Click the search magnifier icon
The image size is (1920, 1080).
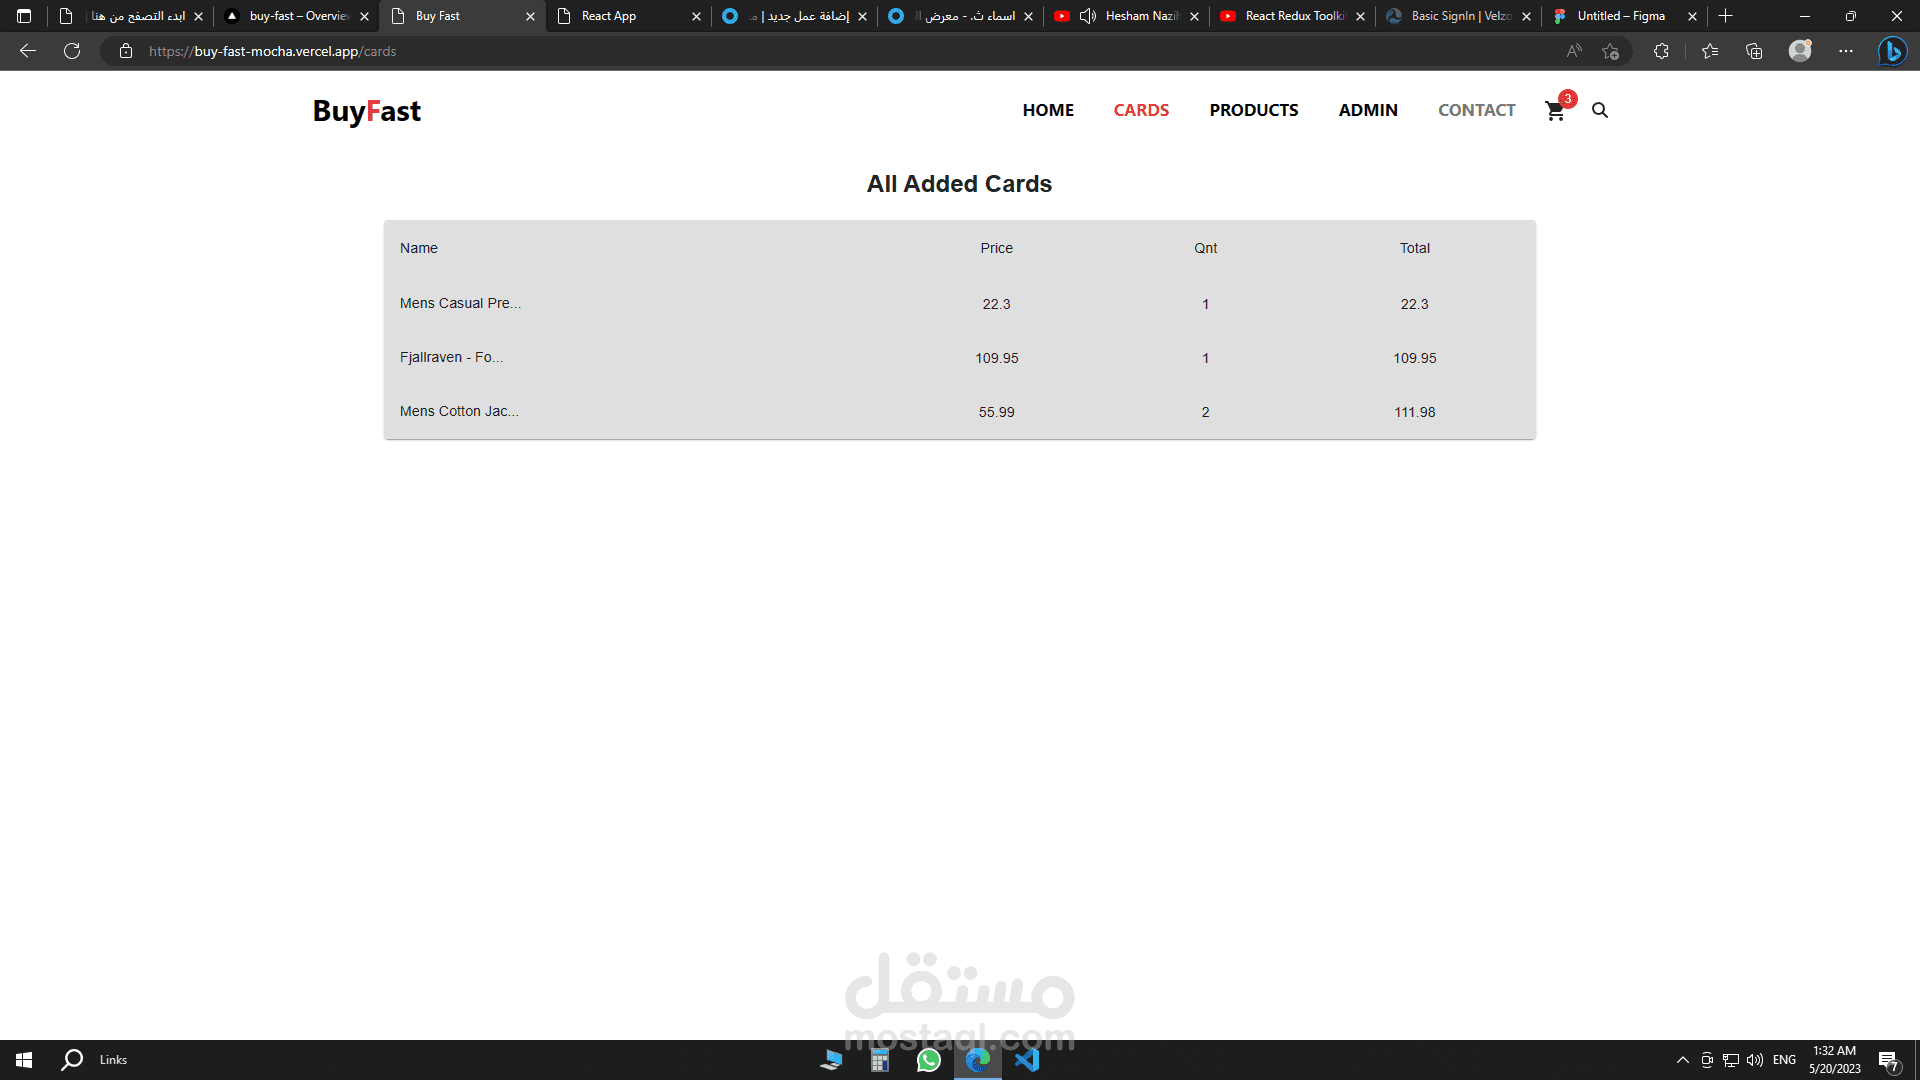point(1600,111)
